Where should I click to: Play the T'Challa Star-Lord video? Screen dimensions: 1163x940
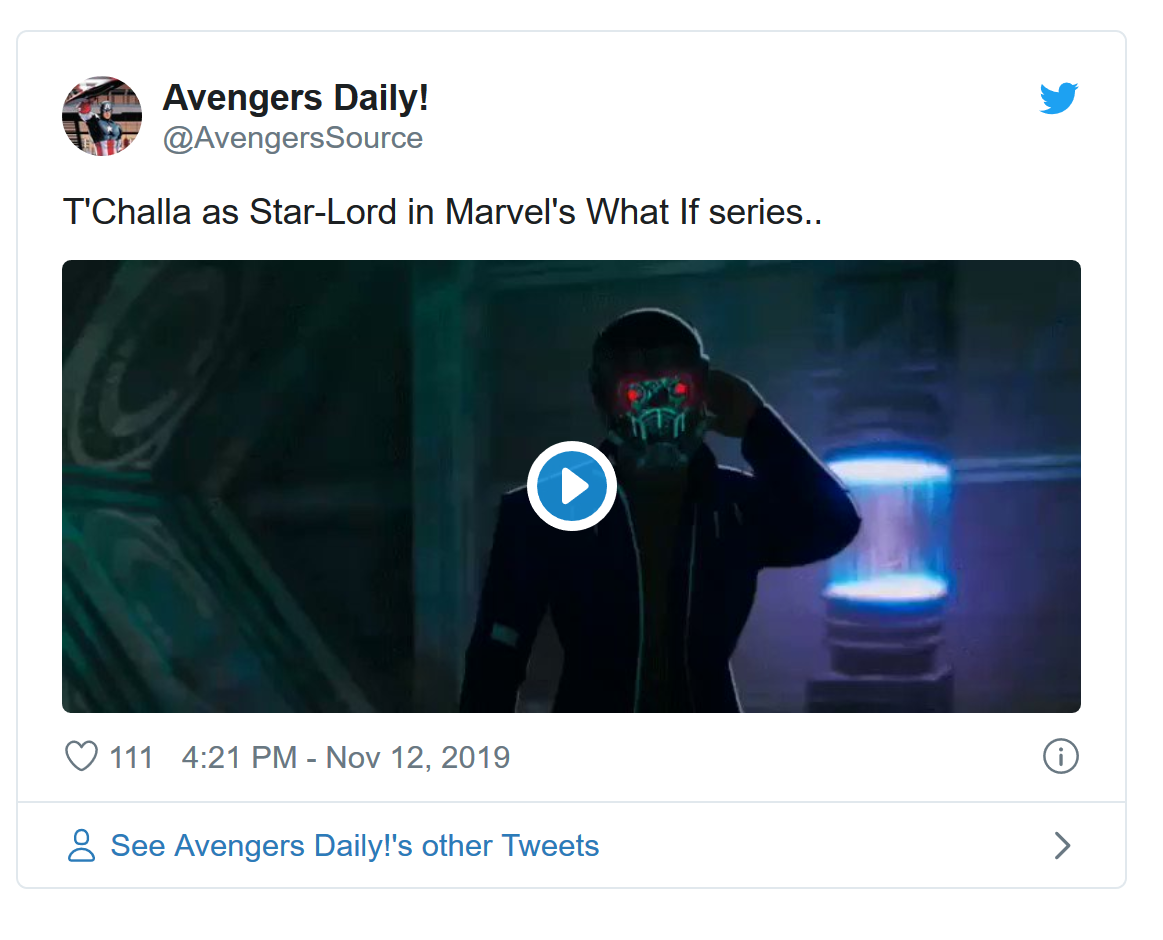pyautogui.click(x=571, y=486)
